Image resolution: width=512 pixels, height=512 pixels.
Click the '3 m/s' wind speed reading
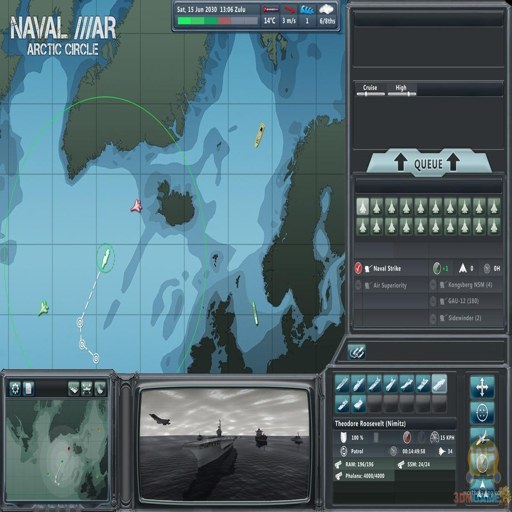click(289, 21)
